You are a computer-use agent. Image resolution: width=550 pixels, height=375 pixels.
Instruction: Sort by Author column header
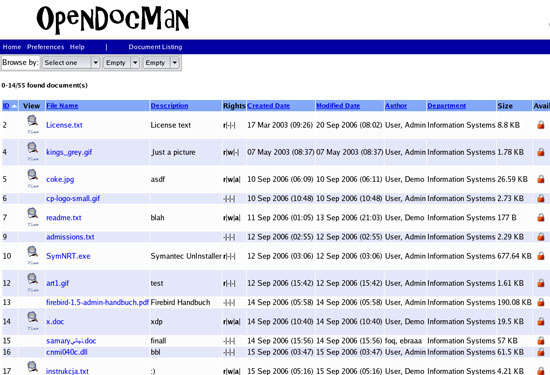tap(396, 106)
